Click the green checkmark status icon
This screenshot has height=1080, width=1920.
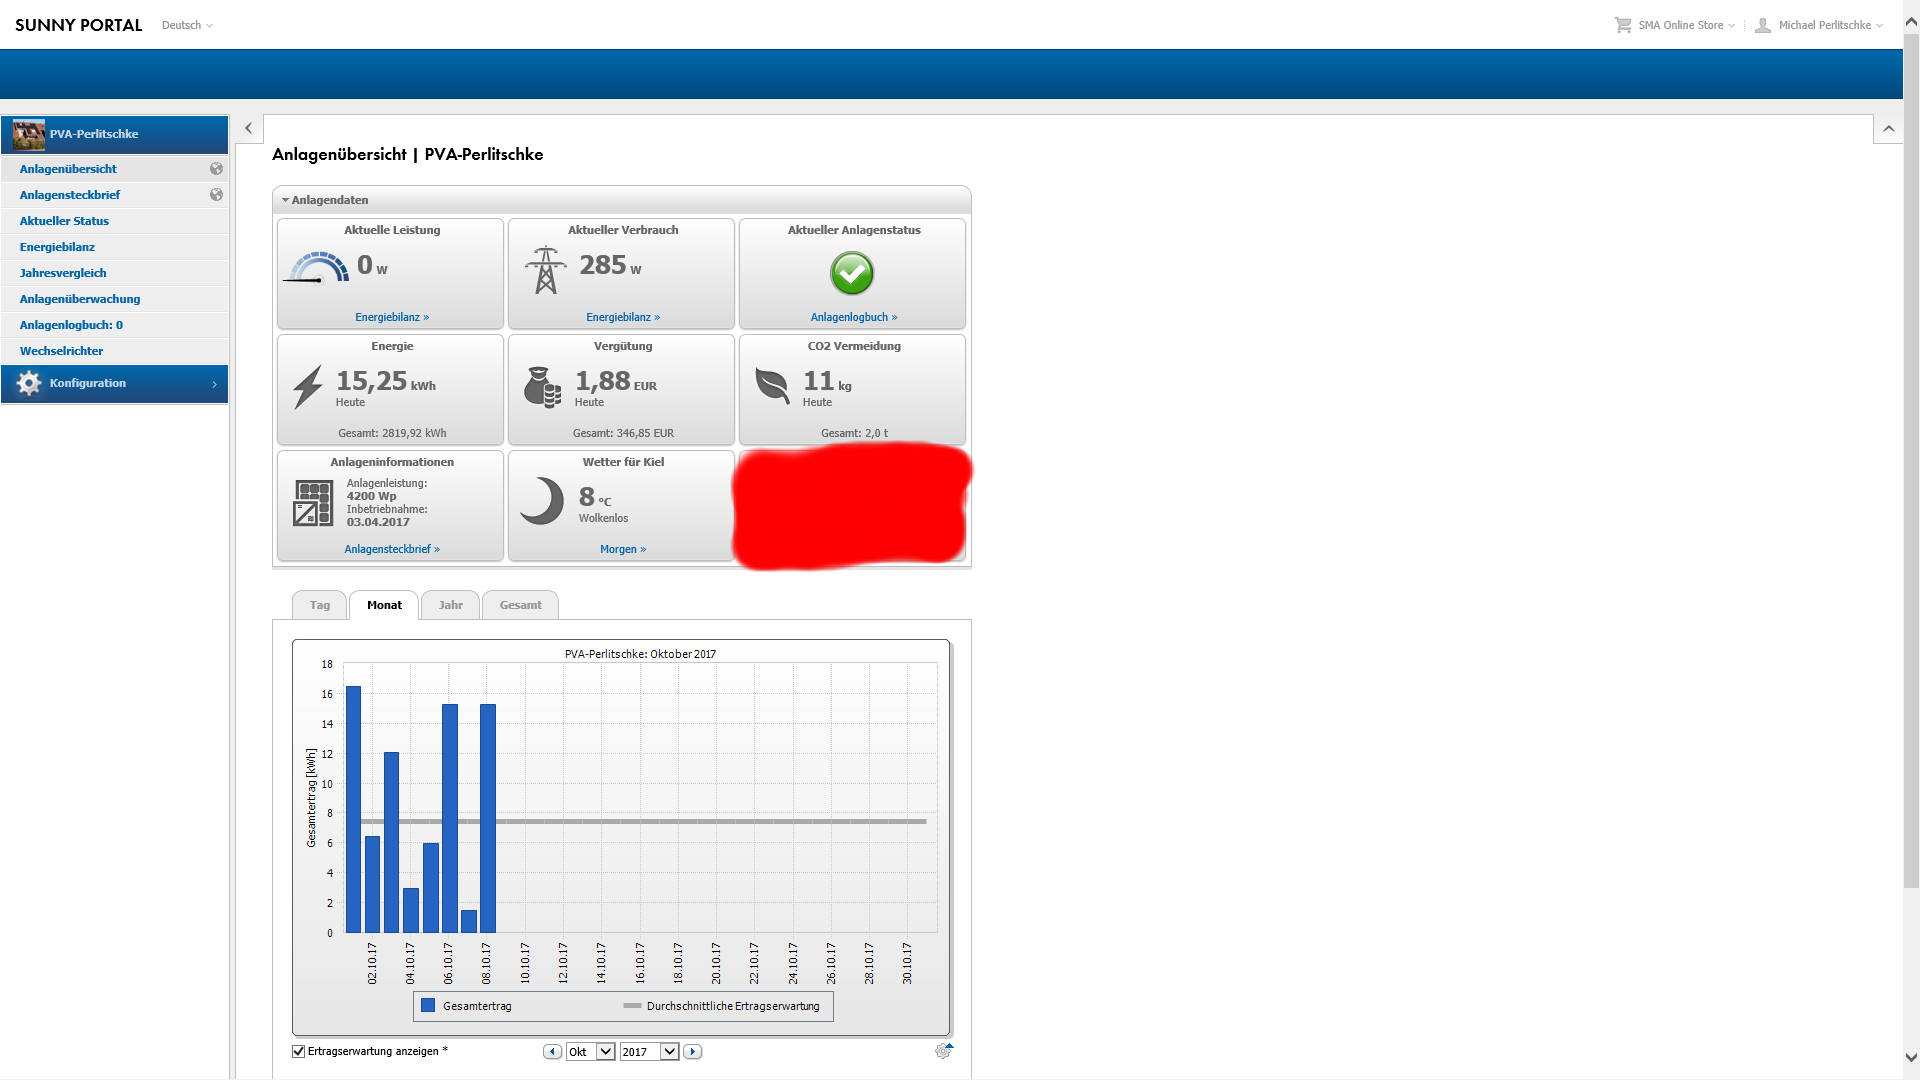852,273
